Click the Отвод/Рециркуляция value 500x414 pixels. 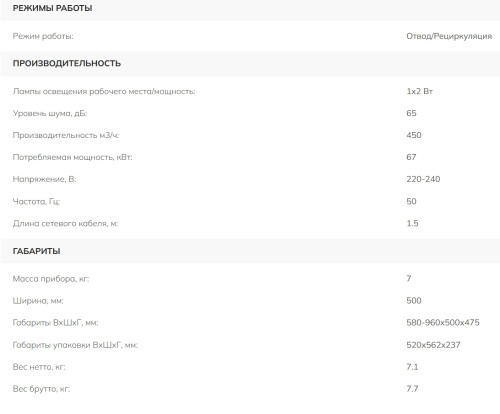coord(449,36)
